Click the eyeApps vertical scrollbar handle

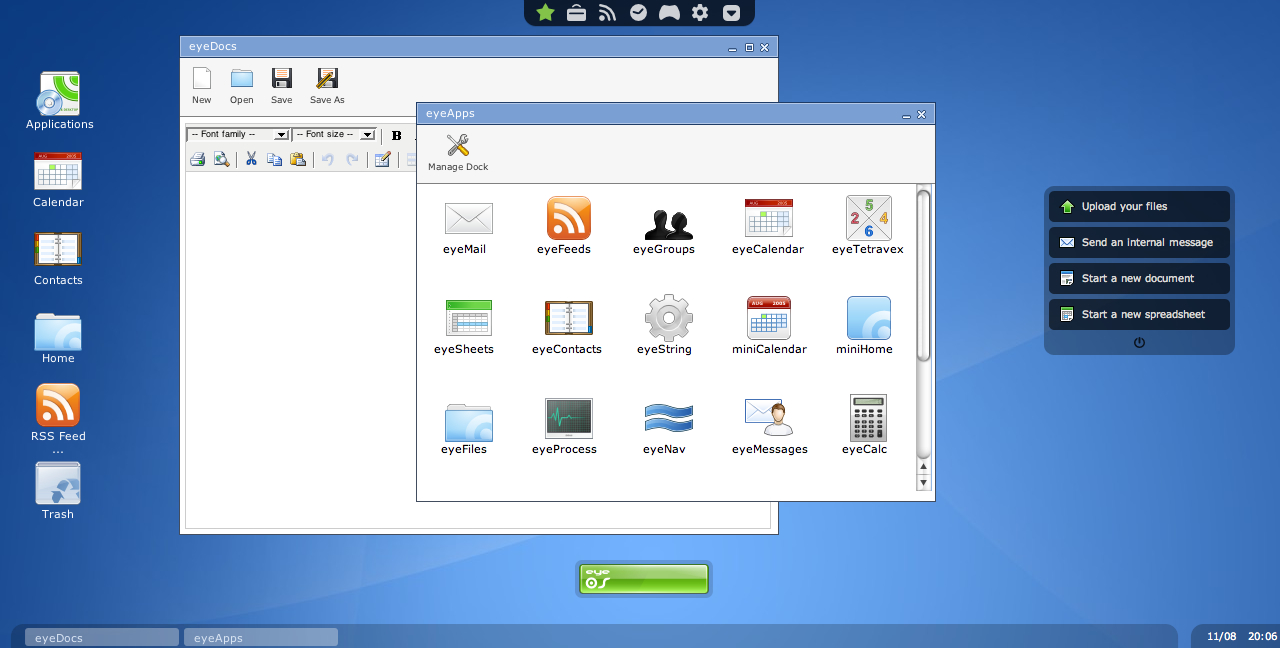pyautogui.click(x=923, y=275)
